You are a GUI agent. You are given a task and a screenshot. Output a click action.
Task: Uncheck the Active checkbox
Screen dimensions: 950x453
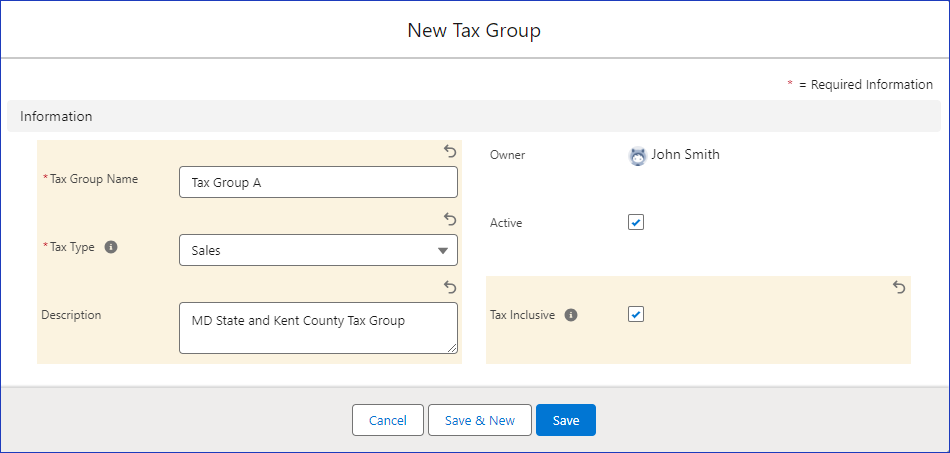coord(636,222)
